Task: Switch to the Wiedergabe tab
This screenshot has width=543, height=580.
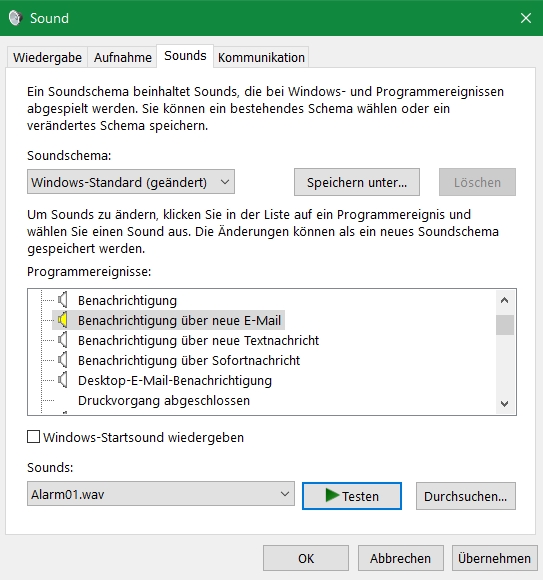Action: (x=47, y=57)
